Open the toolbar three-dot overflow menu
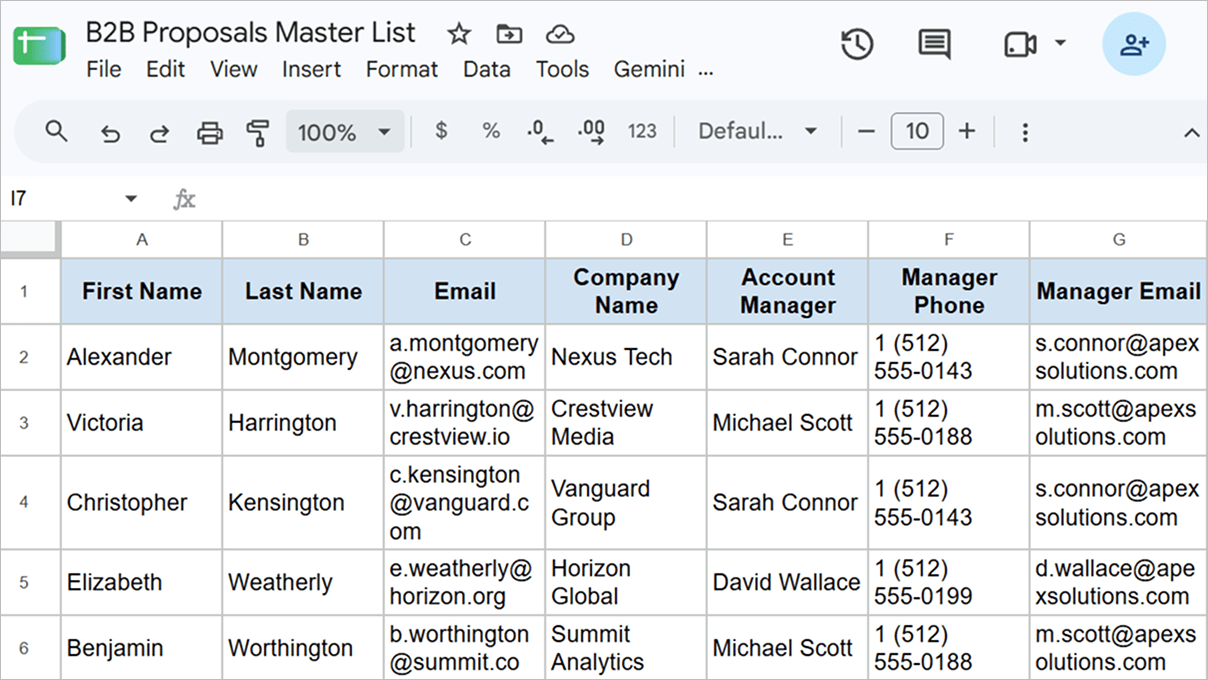Viewport: 1208px width, 680px height. [x=1025, y=132]
